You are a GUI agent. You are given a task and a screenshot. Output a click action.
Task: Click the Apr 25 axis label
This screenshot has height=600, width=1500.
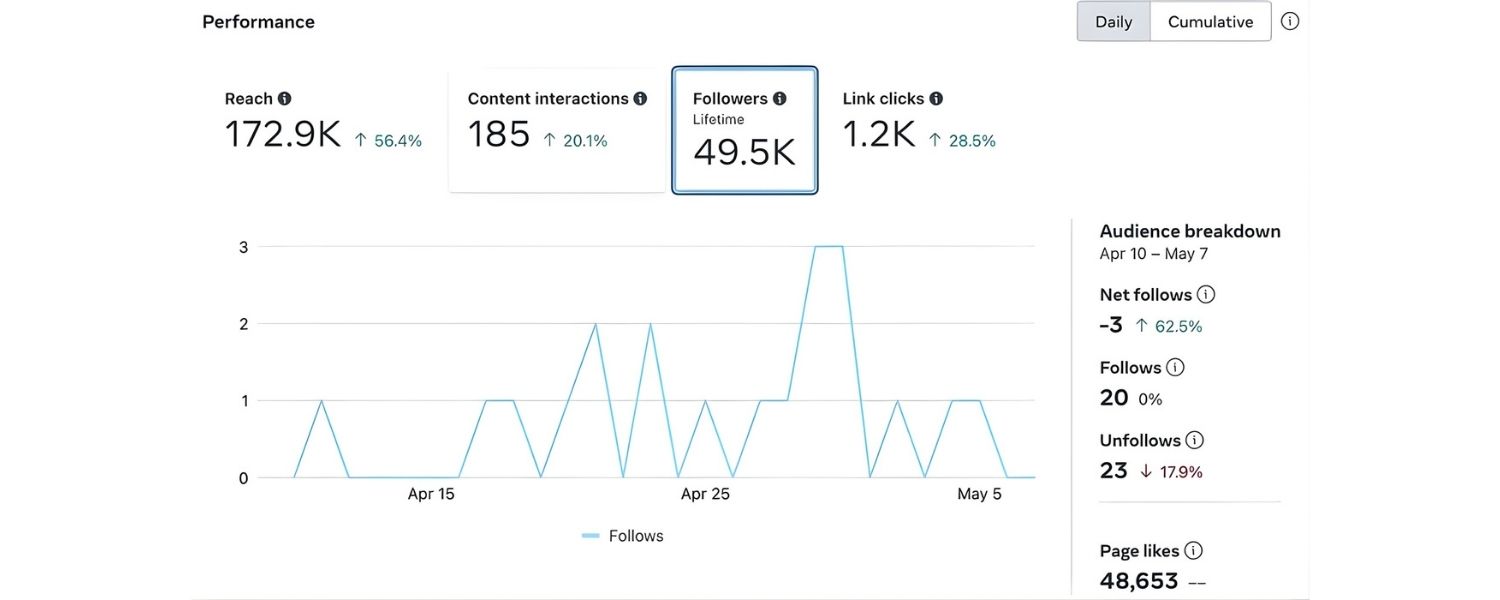click(x=705, y=493)
